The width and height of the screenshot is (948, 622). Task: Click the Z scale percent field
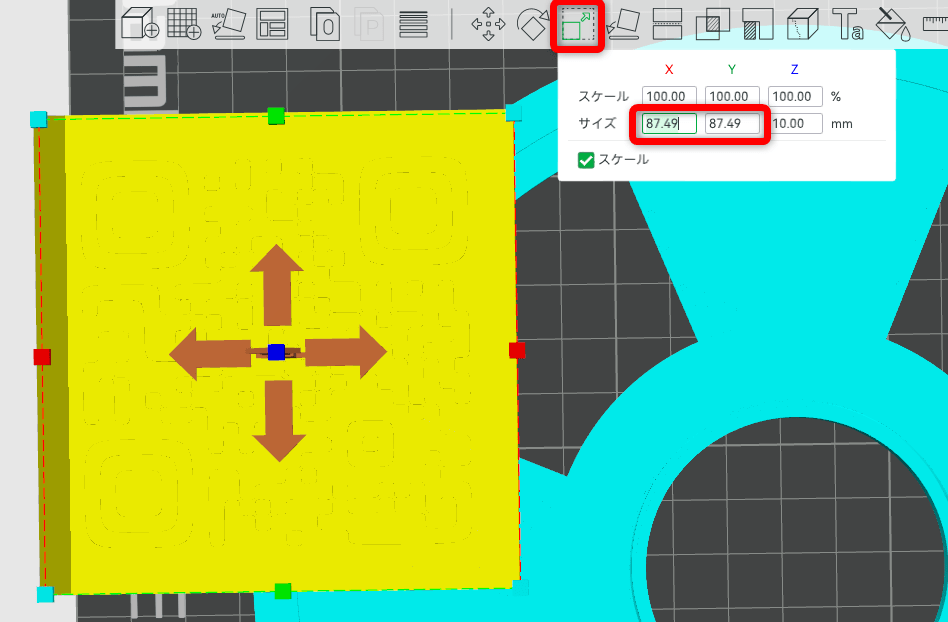coord(795,96)
